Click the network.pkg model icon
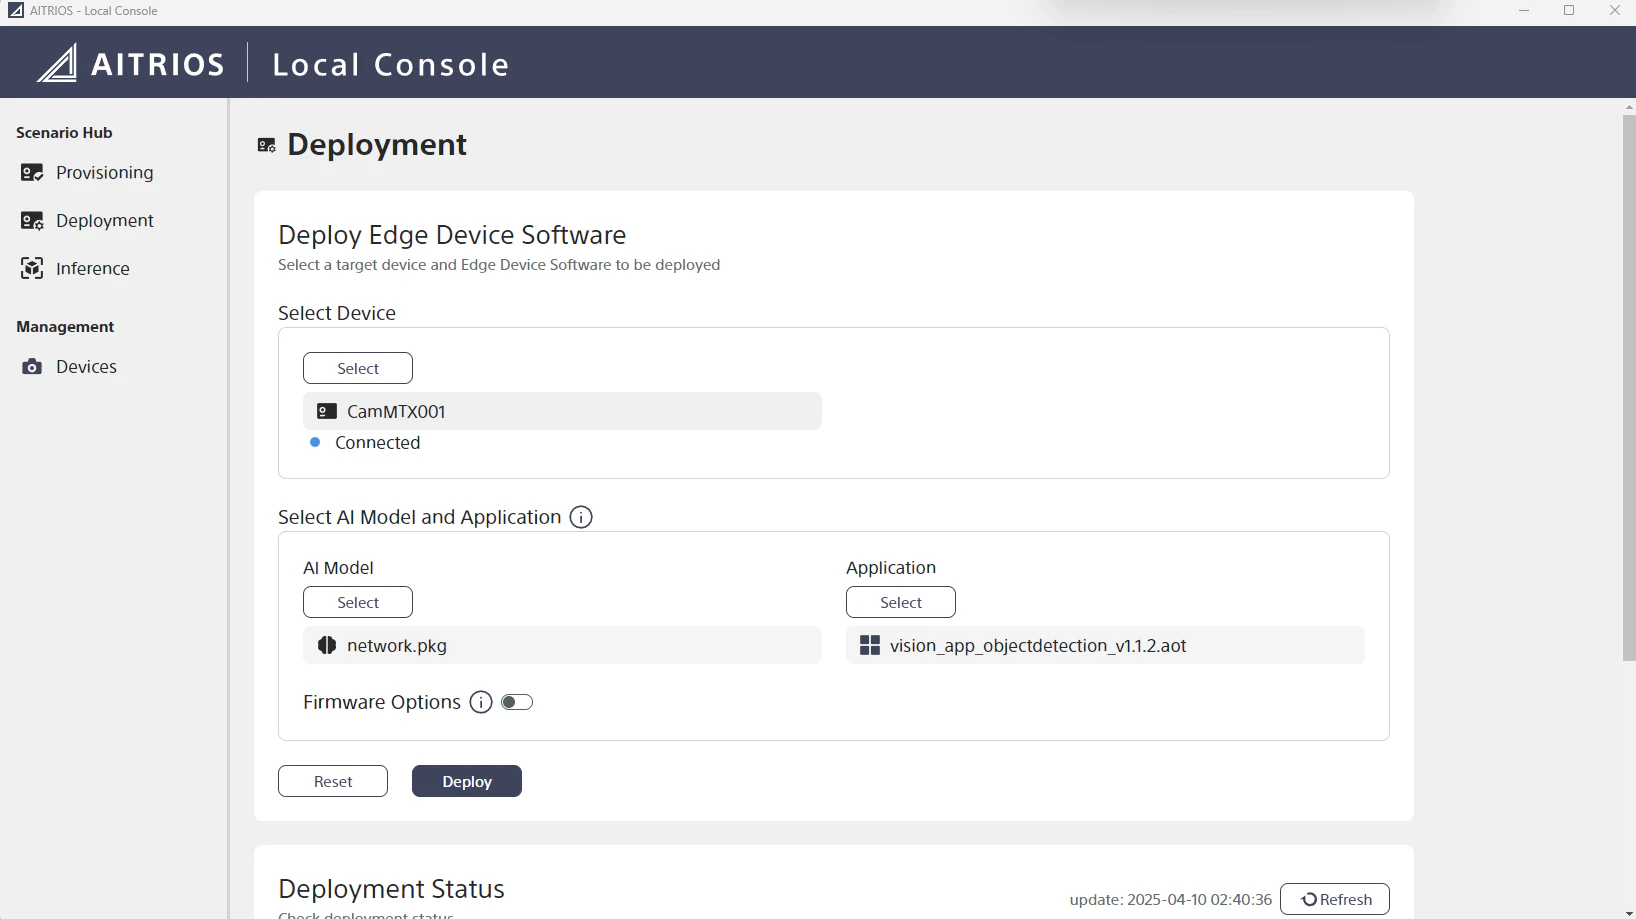 (x=327, y=645)
